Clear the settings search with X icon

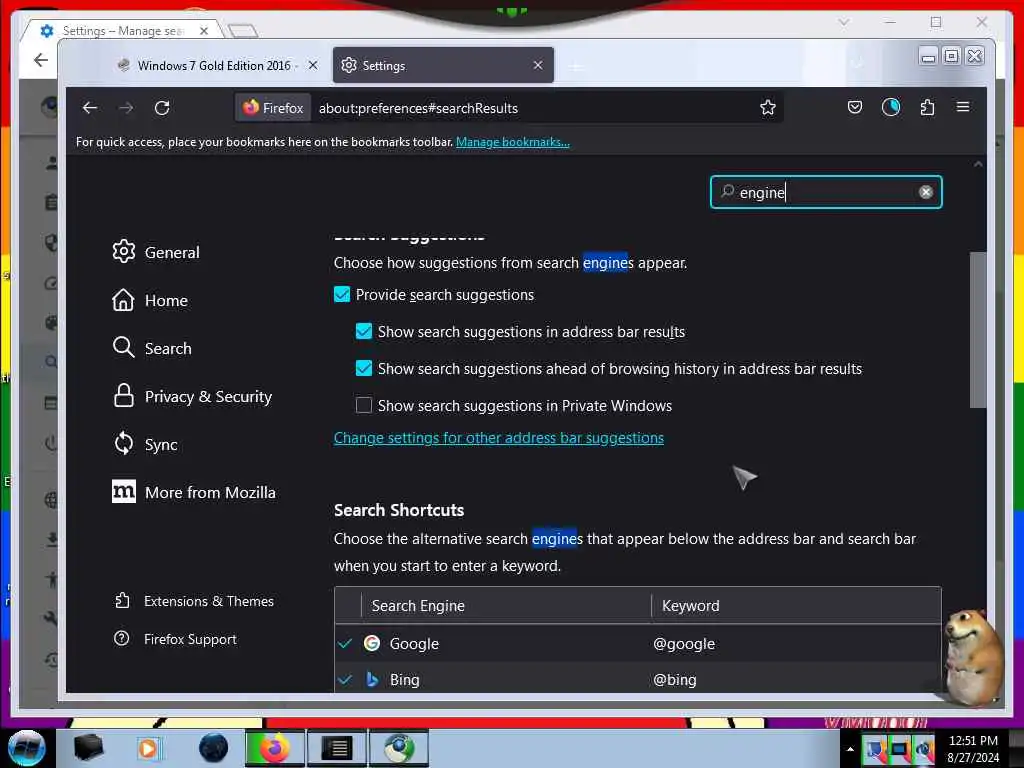[x=925, y=192]
